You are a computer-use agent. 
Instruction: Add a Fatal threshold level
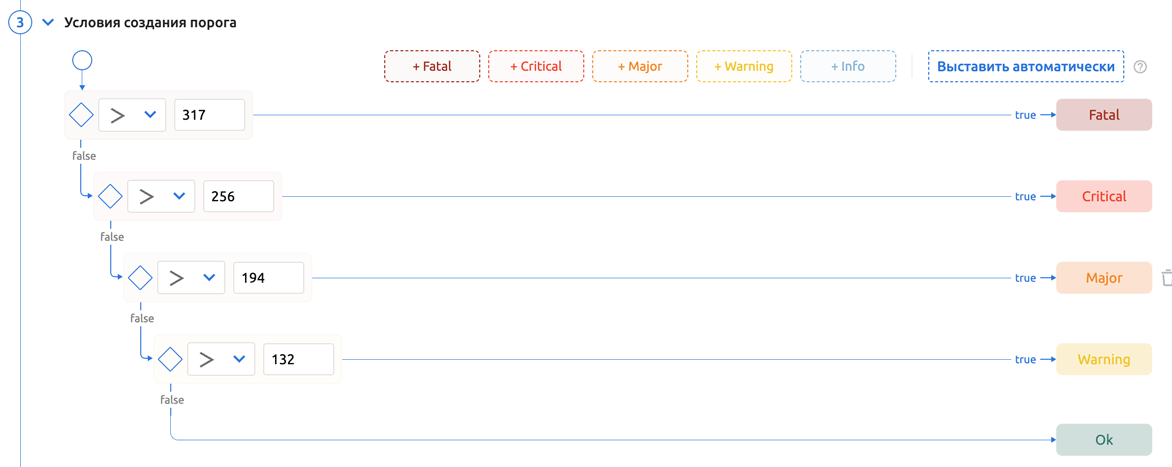pyautogui.click(x=432, y=67)
